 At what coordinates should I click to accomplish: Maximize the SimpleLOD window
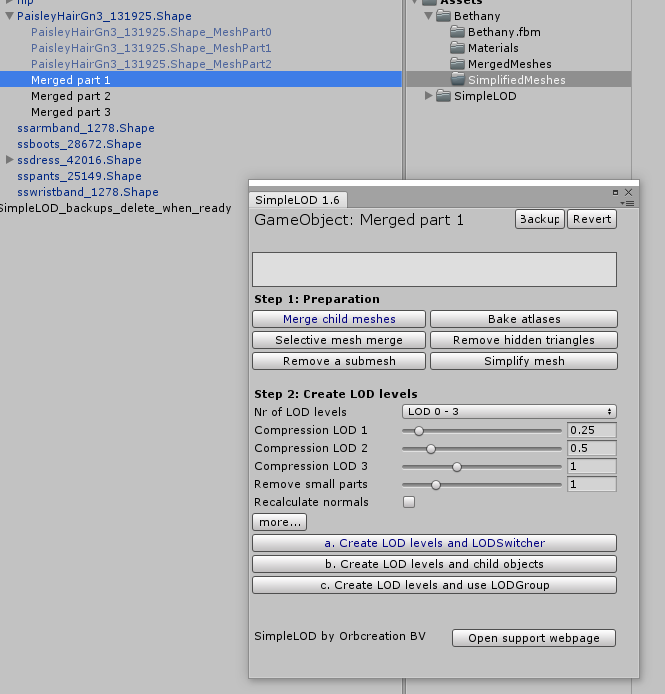(x=615, y=192)
